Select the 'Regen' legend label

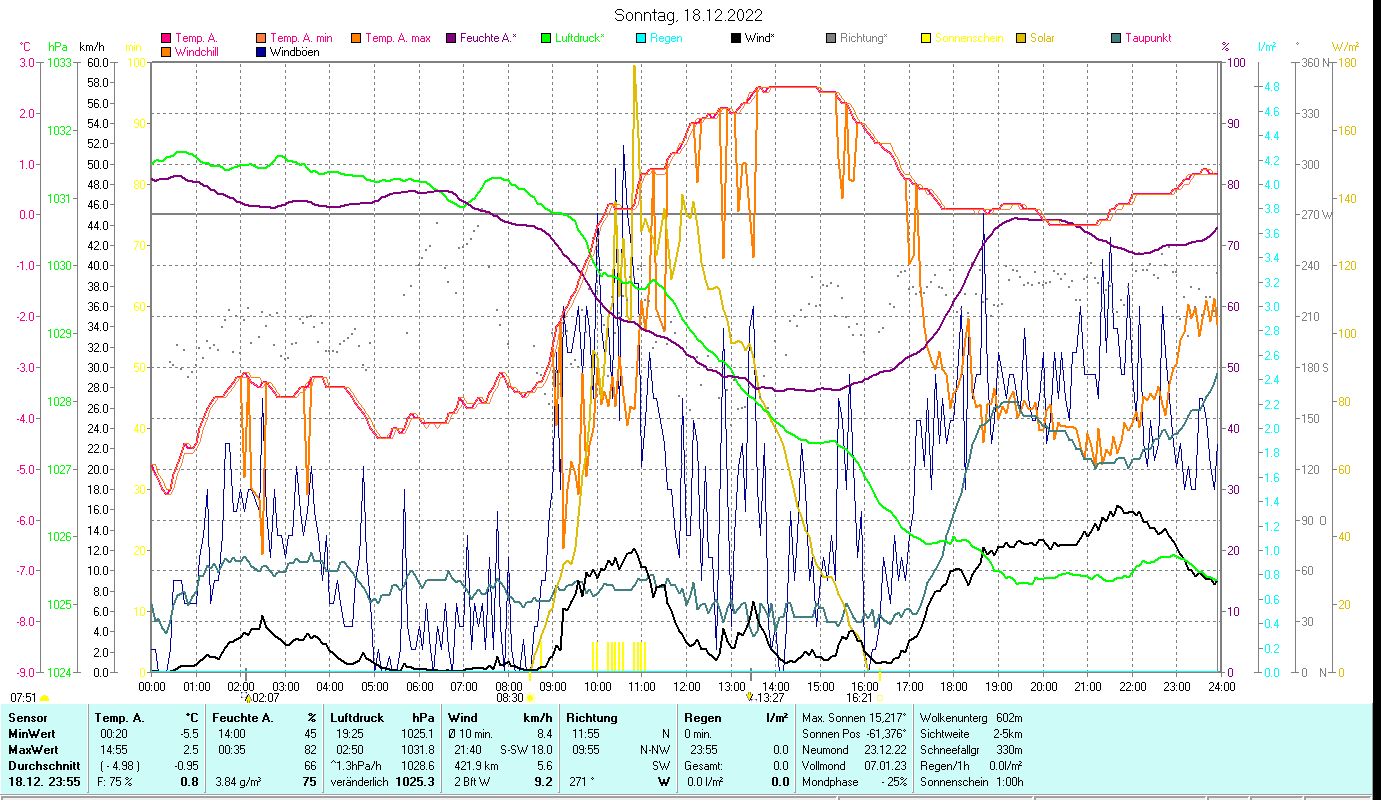tap(666, 39)
